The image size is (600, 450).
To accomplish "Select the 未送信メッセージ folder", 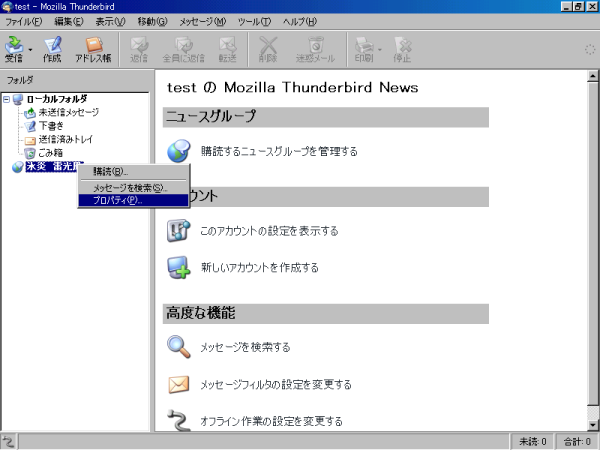I will [x=68, y=112].
